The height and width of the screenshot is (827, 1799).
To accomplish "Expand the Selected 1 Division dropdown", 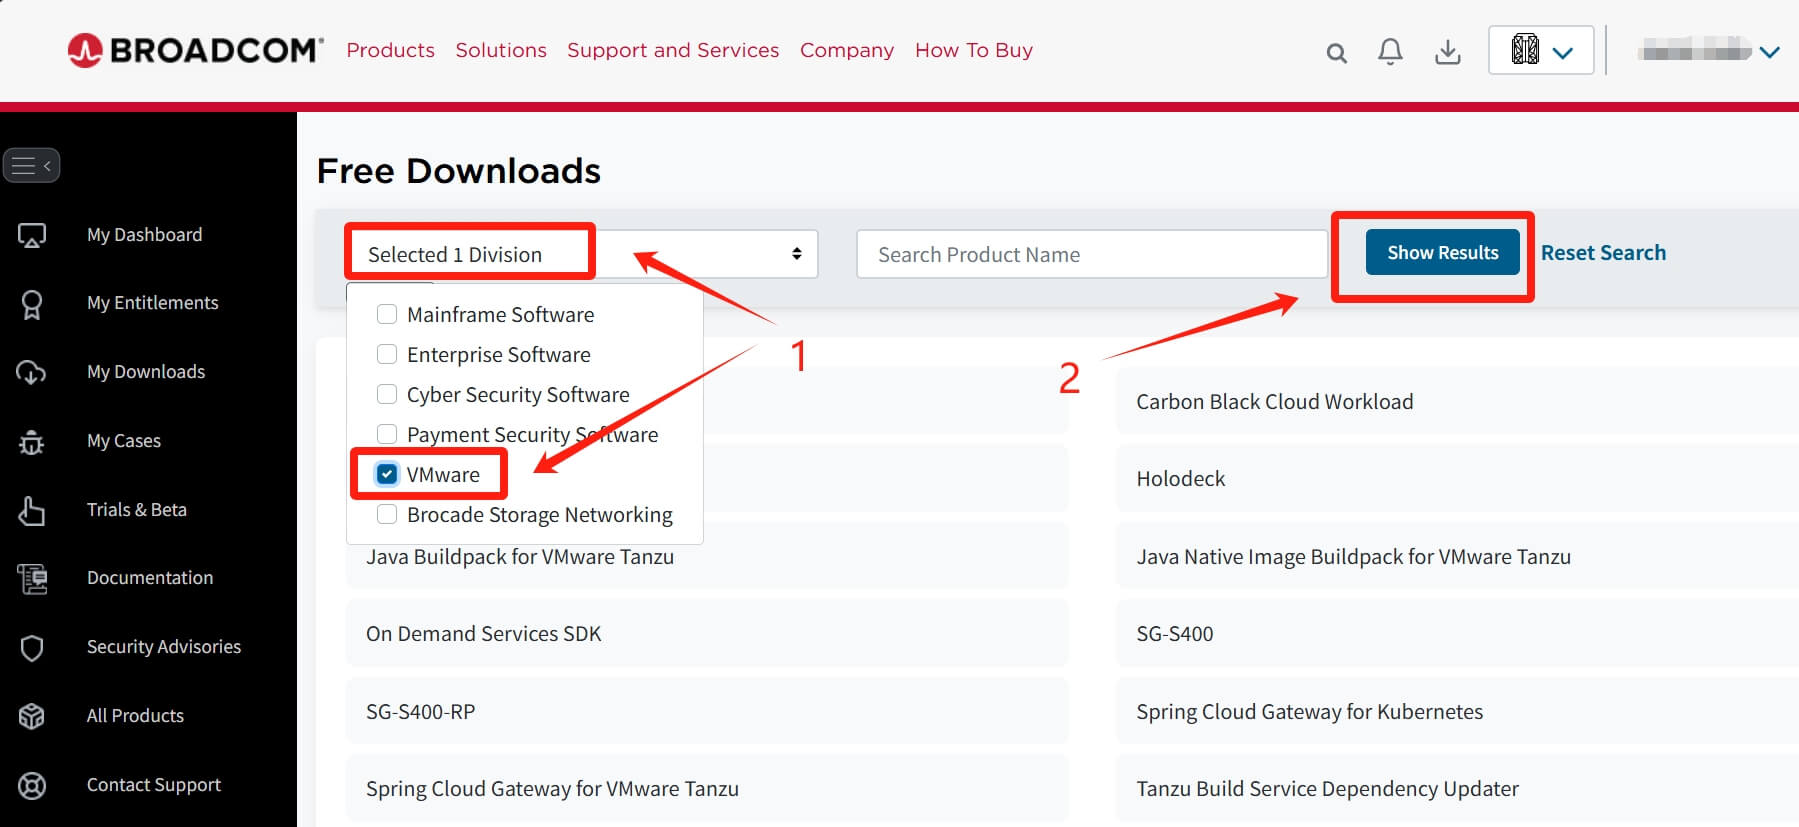I will (582, 254).
